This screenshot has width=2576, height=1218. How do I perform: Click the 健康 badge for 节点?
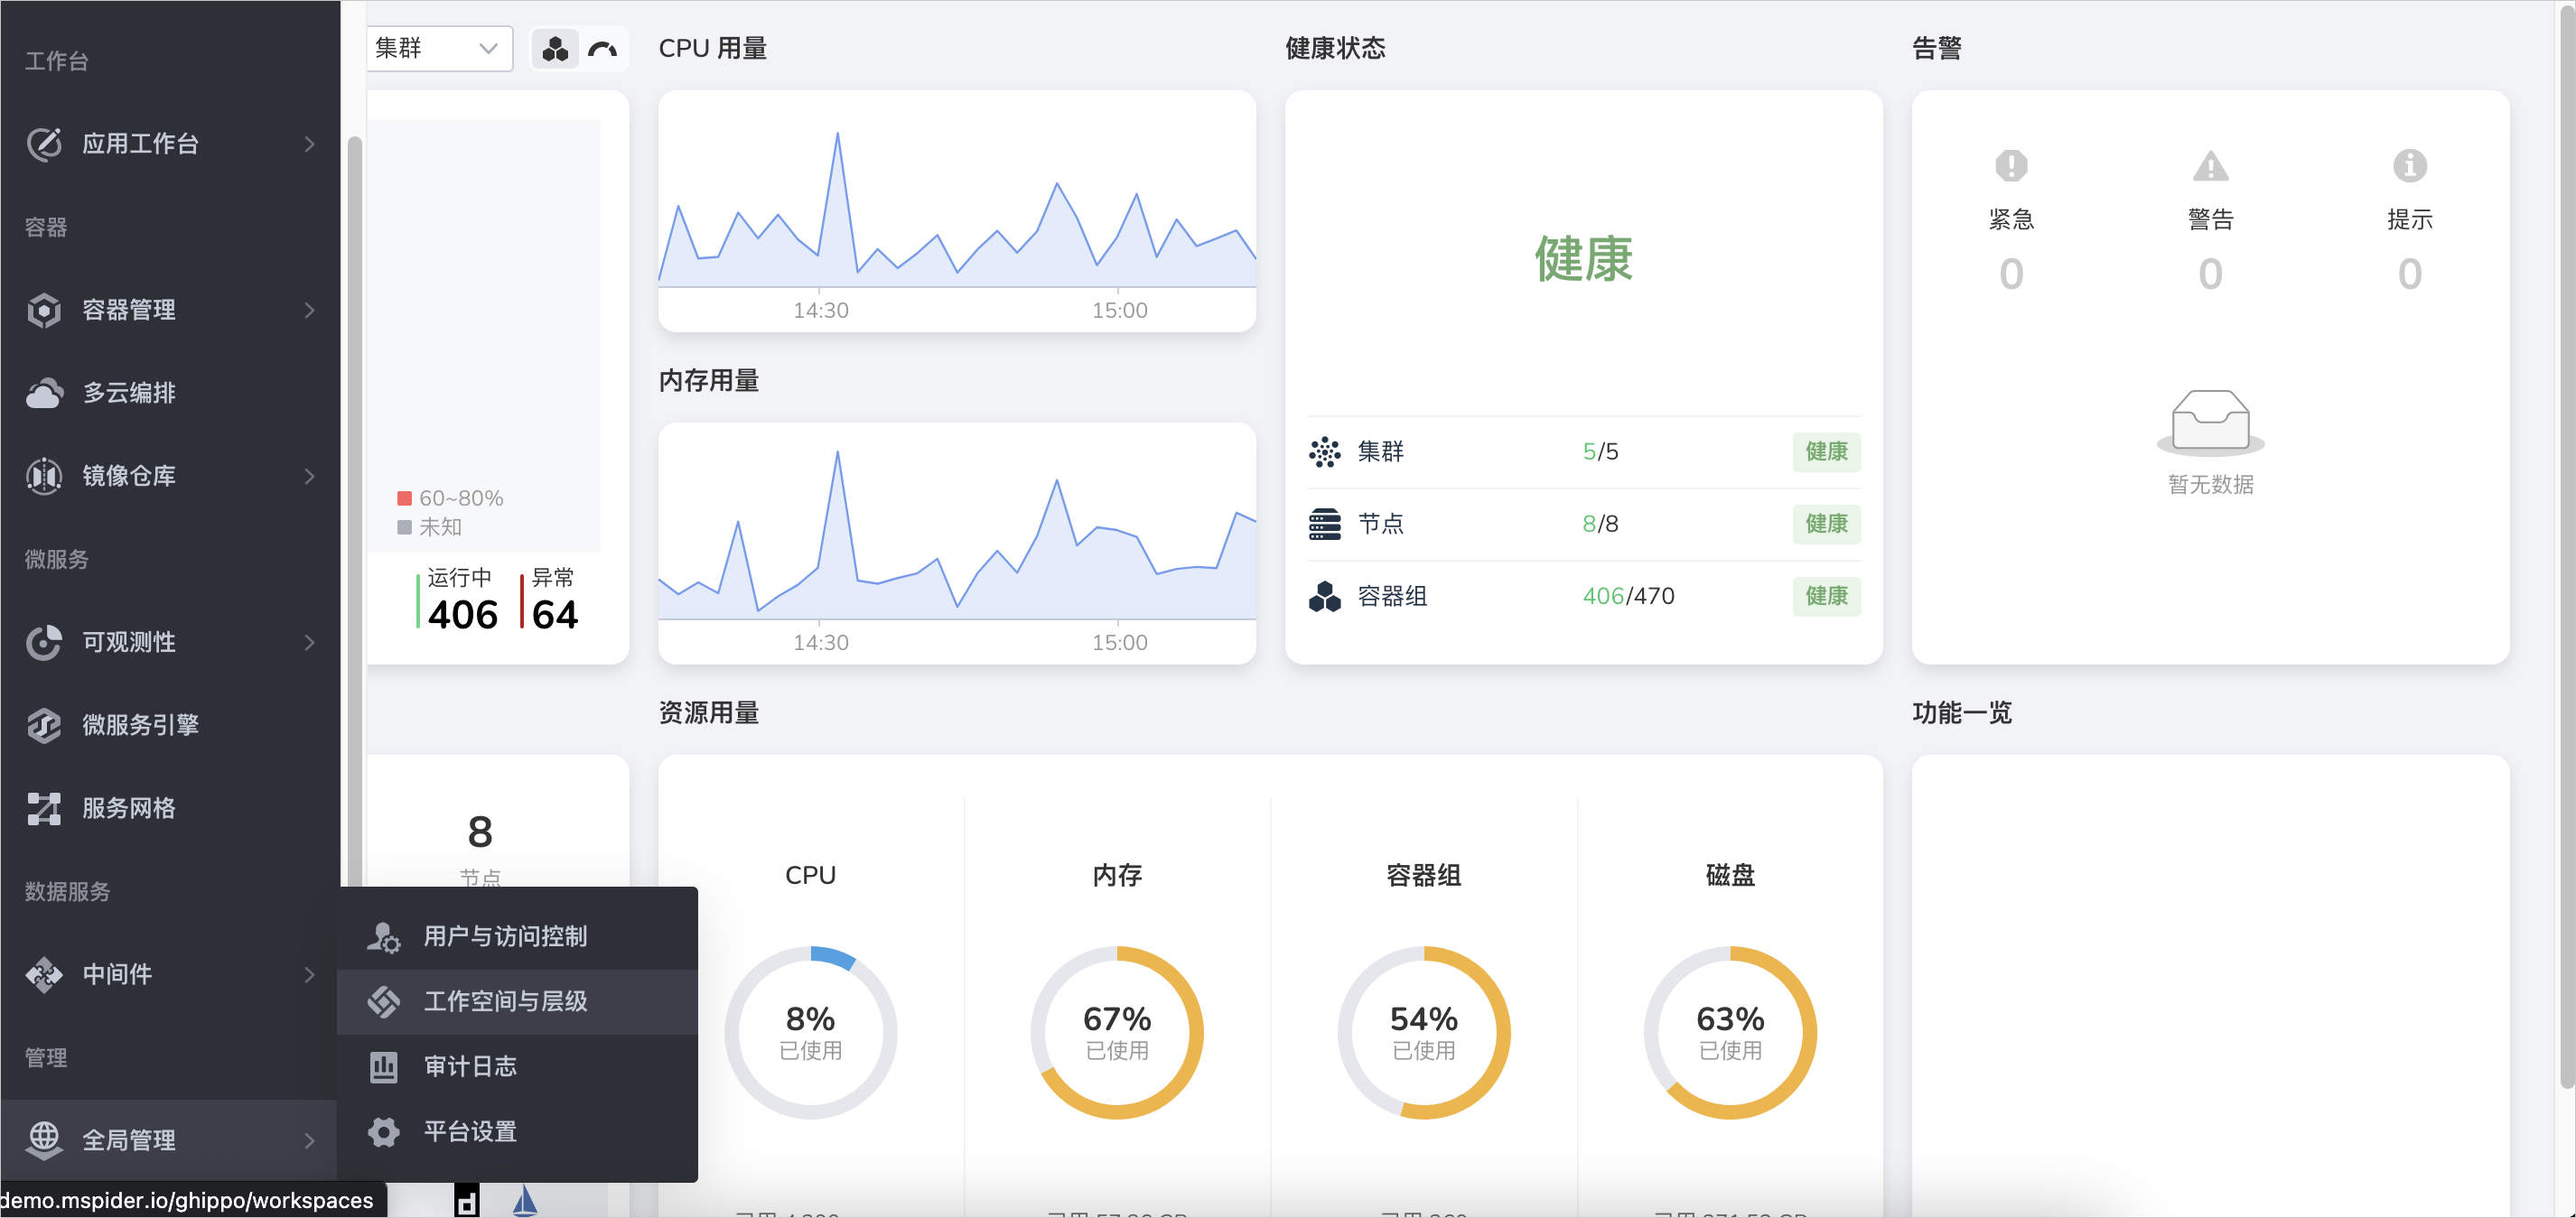(1826, 524)
